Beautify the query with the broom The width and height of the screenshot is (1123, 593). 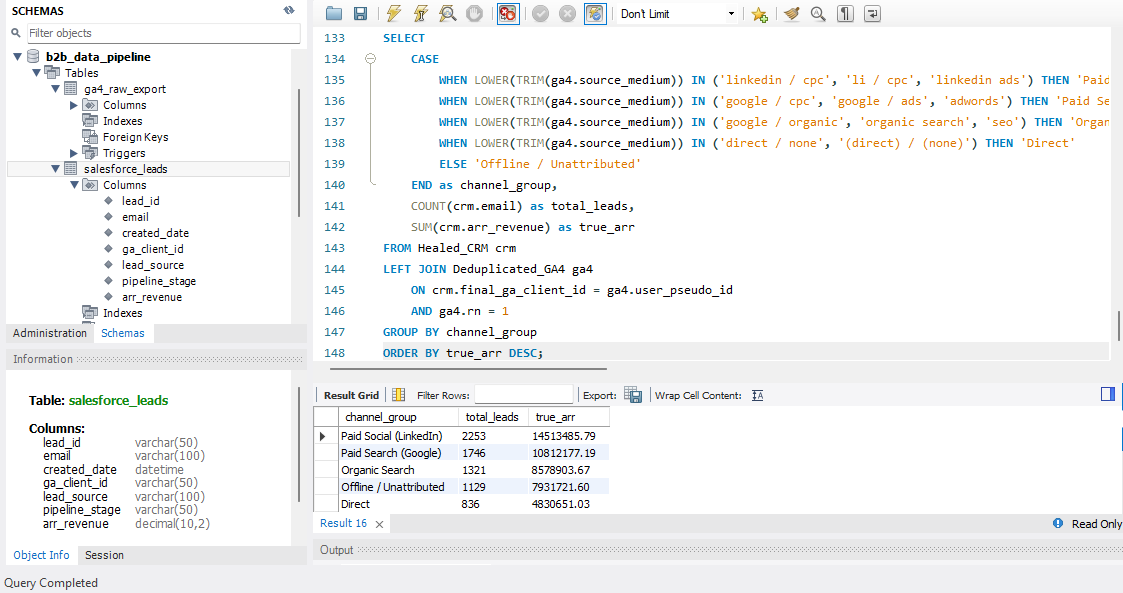[x=791, y=14]
